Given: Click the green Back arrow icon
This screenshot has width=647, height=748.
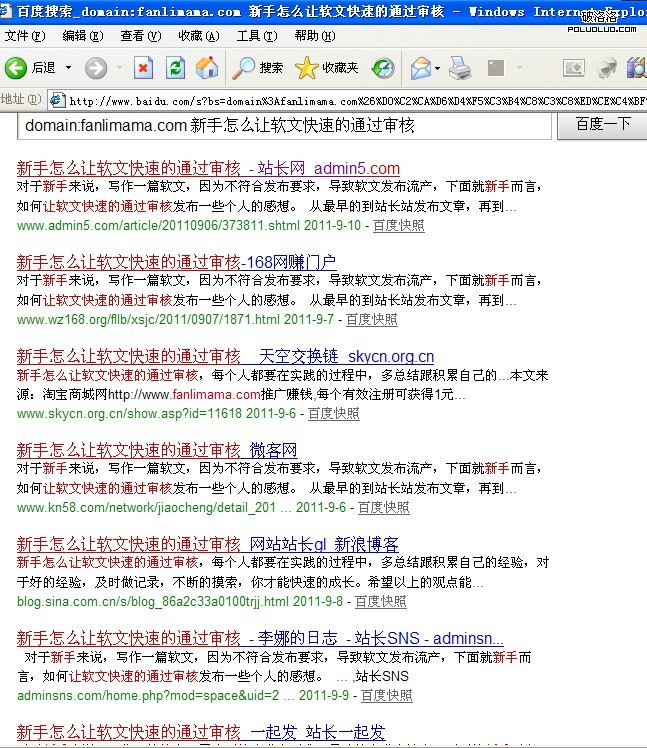Looking at the screenshot, I should click(x=16, y=68).
